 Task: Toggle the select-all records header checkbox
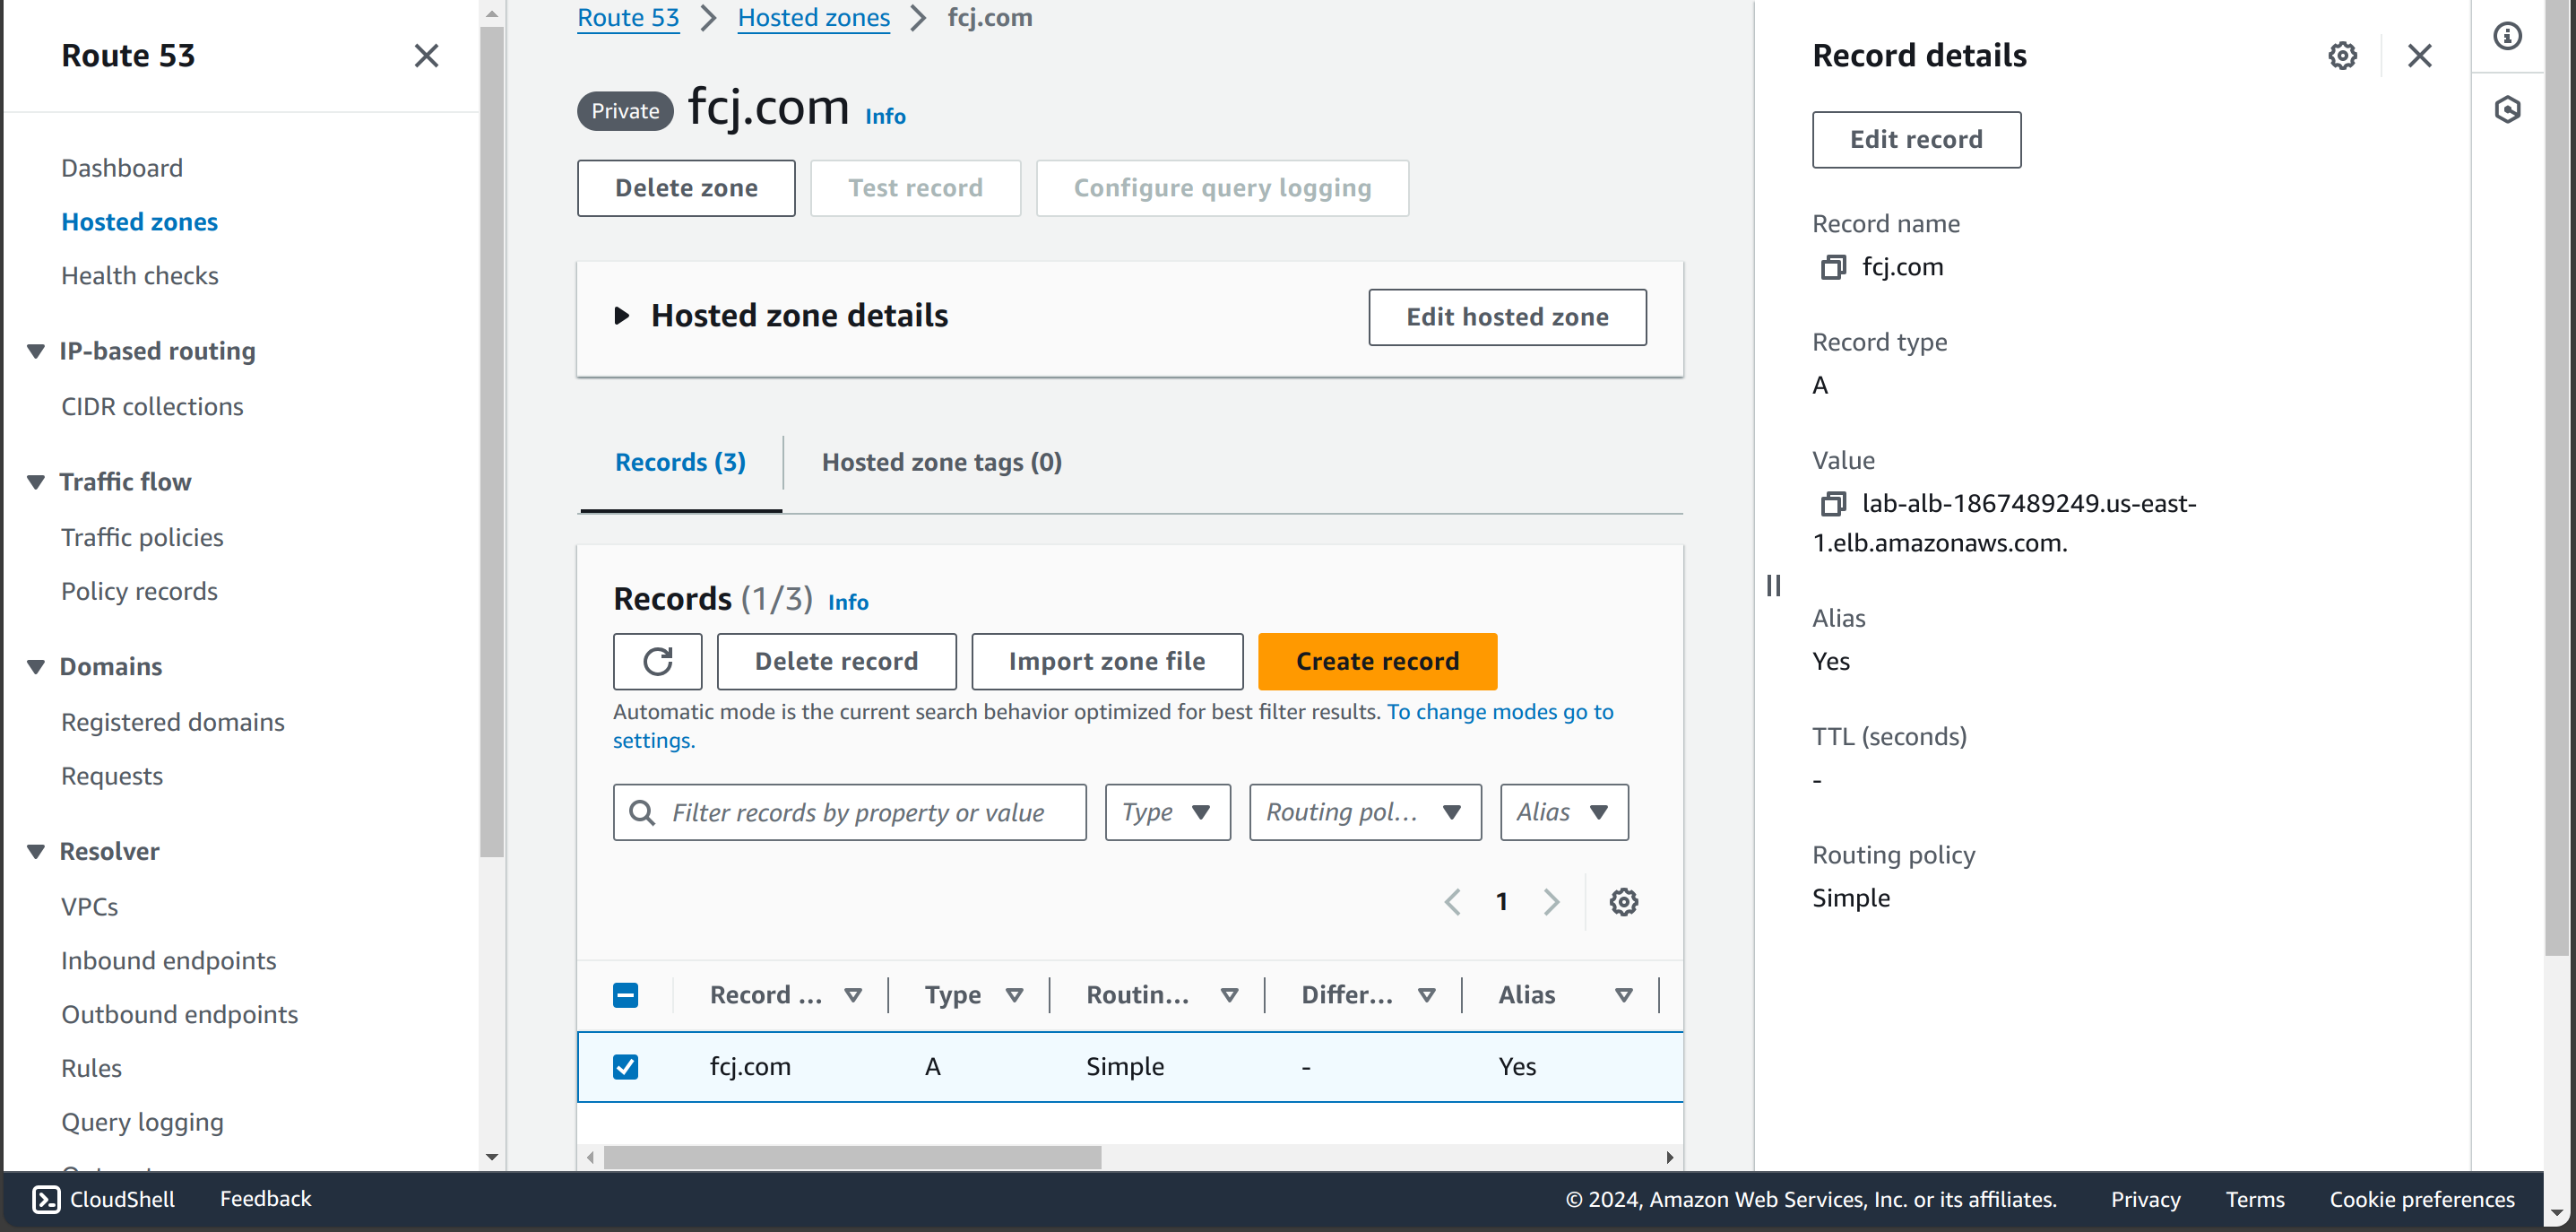click(625, 995)
